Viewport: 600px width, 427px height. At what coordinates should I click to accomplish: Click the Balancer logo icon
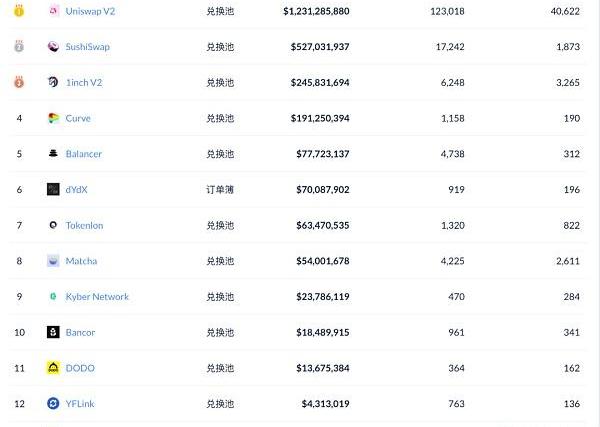pyautogui.click(x=53, y=154)
